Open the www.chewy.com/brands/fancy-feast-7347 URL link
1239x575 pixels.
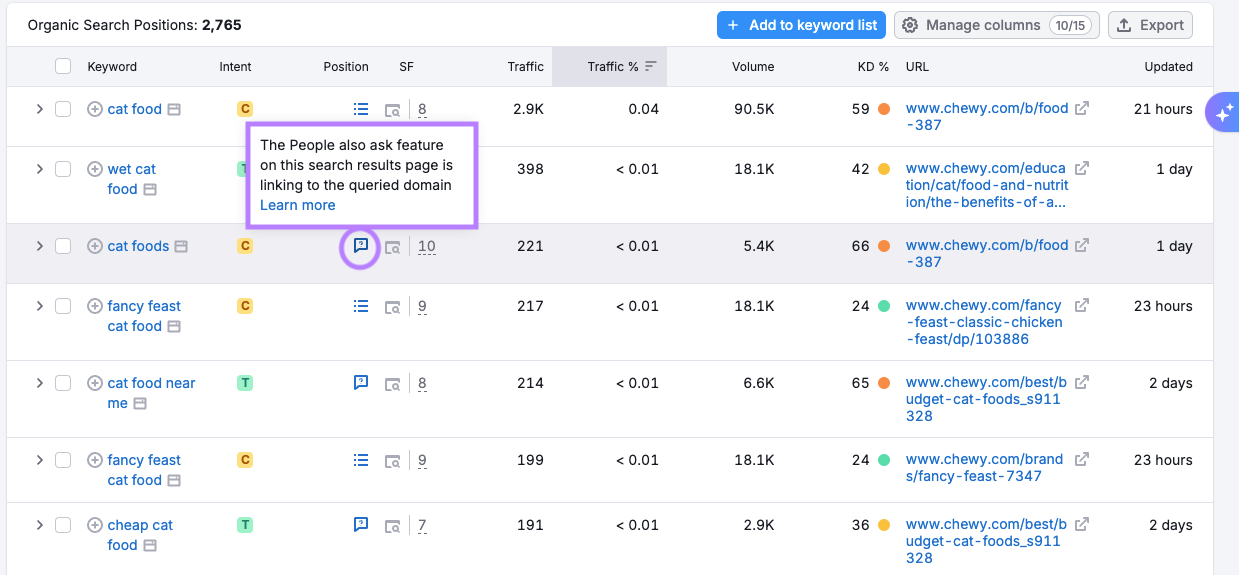(984, 468)
